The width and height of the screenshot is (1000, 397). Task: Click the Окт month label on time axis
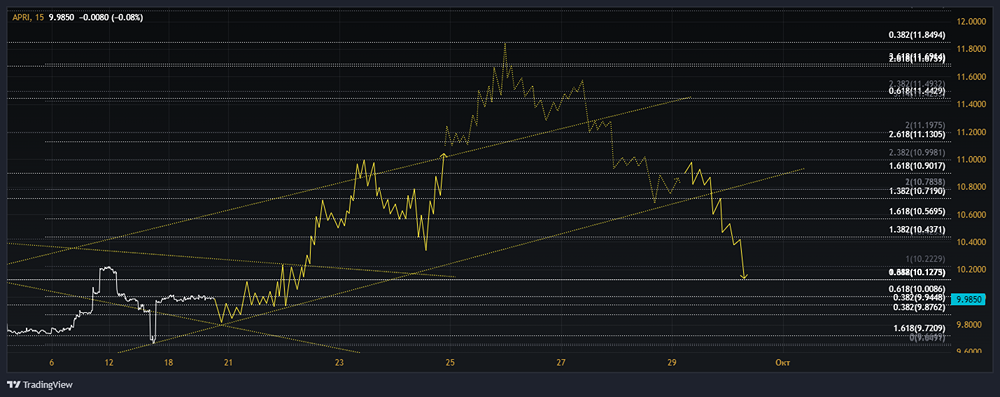point(782,362)
